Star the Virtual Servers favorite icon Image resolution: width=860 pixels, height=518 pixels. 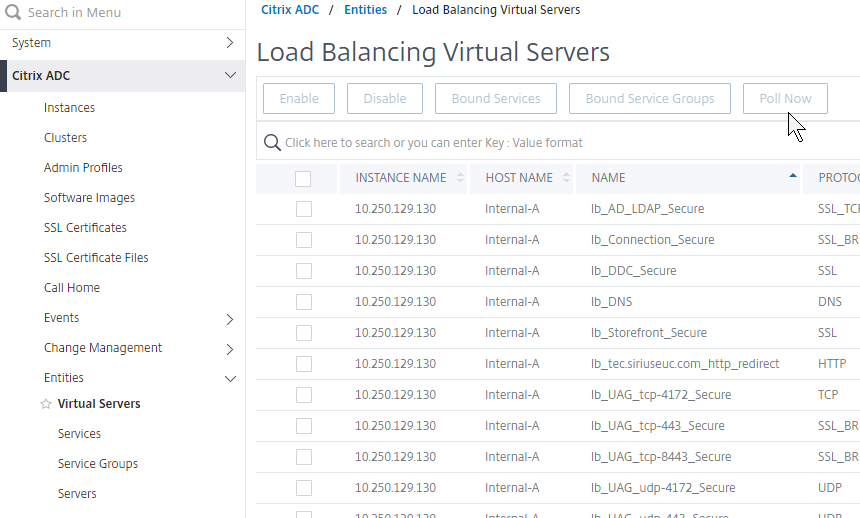(46, 404)
